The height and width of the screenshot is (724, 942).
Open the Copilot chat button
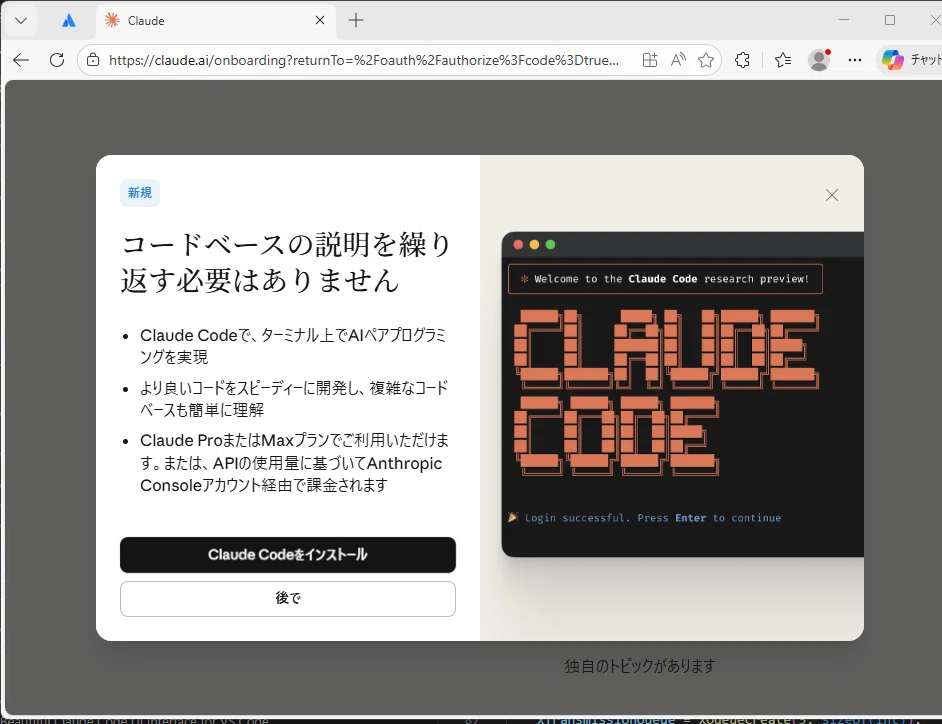[x=910, y=60]
